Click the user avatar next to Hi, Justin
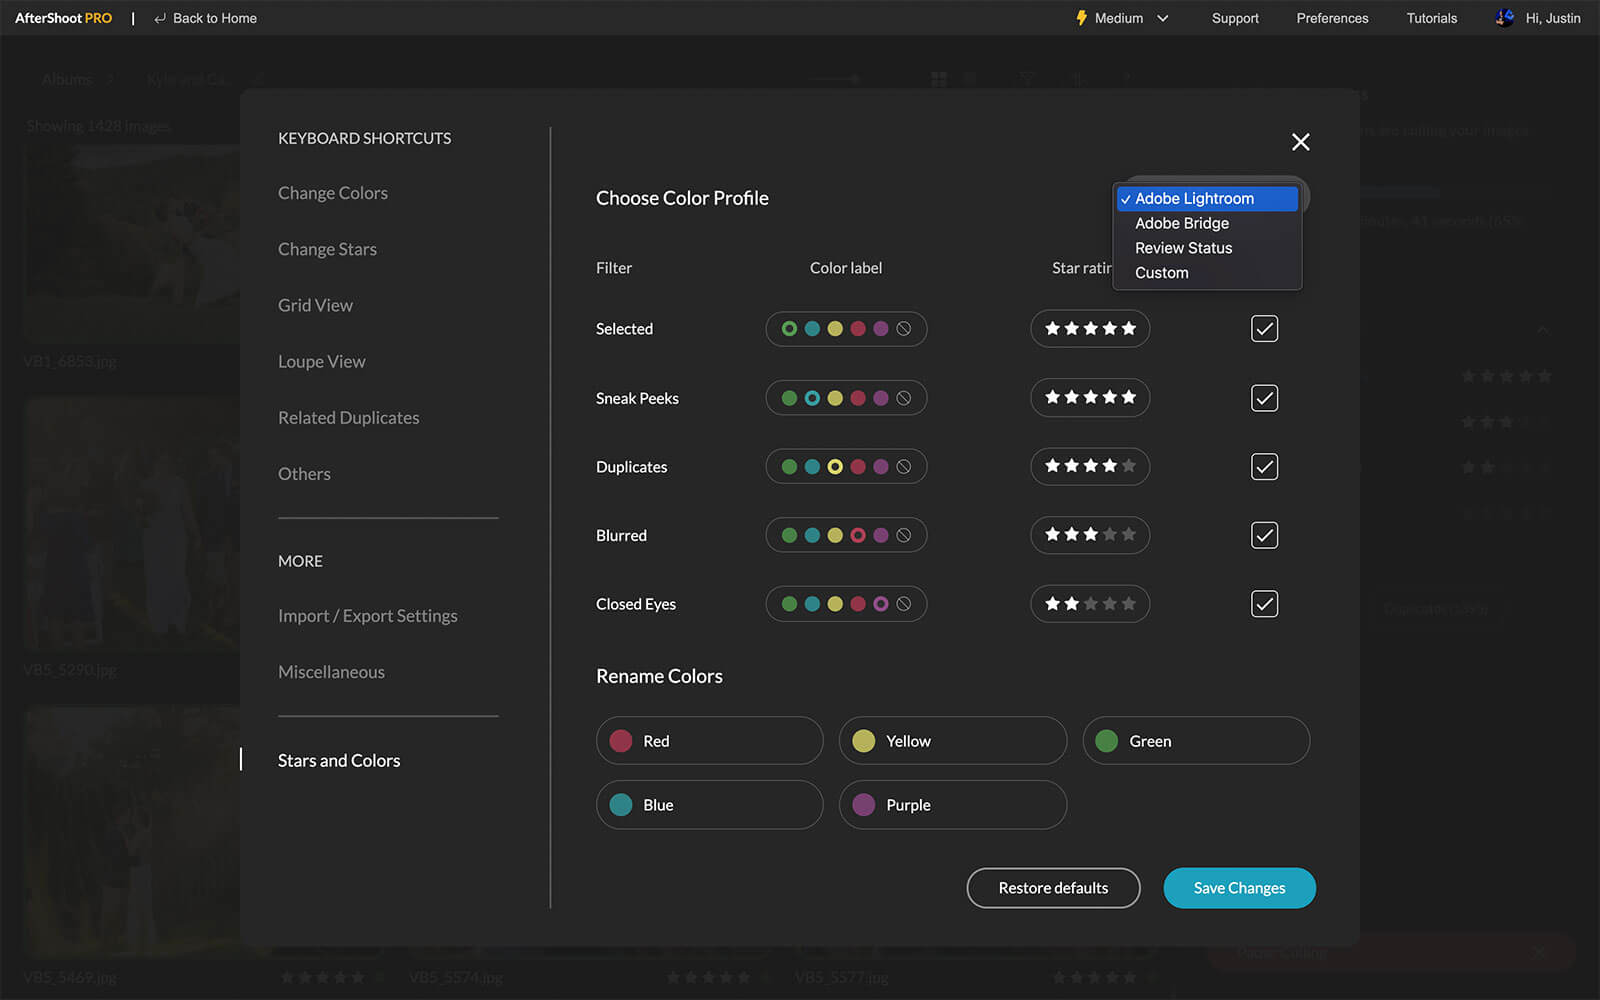The image size is (1600, 1000). tap(1504, 18)
